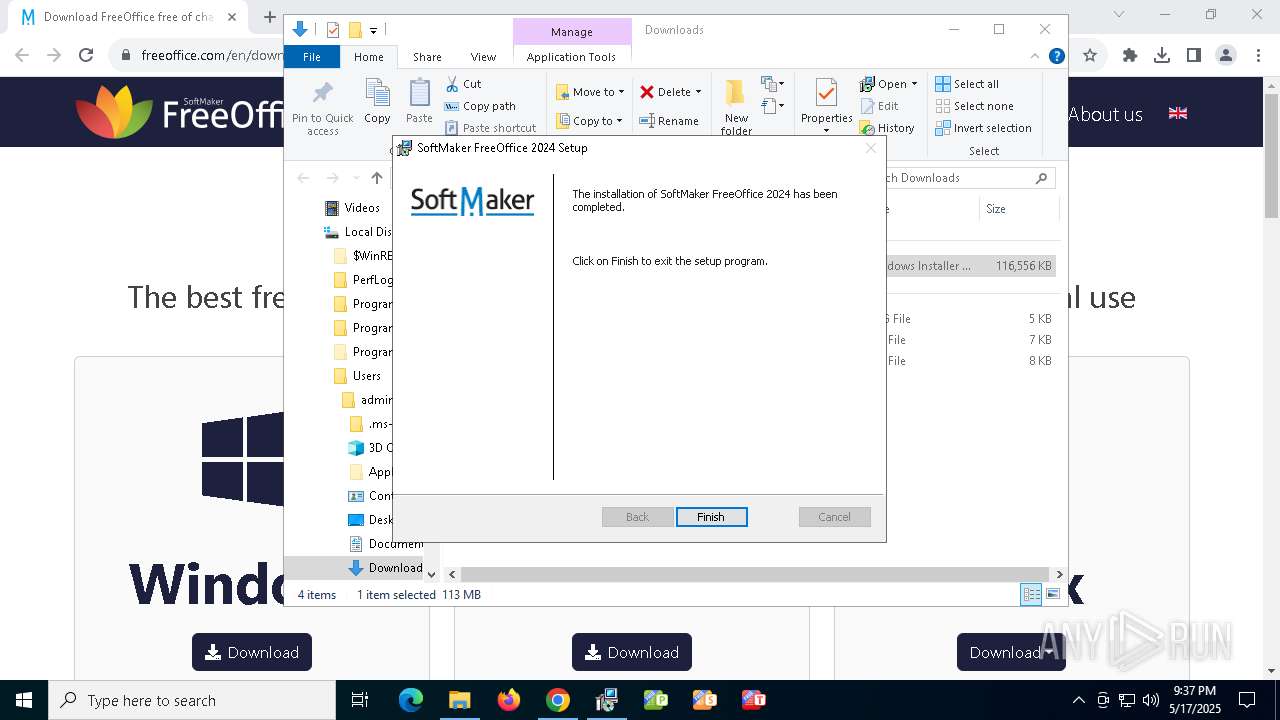The image size is (1280, 720).
Task: Open the Delete dropdown arrow
Action: pyautogui.click(x=698, y=92)
